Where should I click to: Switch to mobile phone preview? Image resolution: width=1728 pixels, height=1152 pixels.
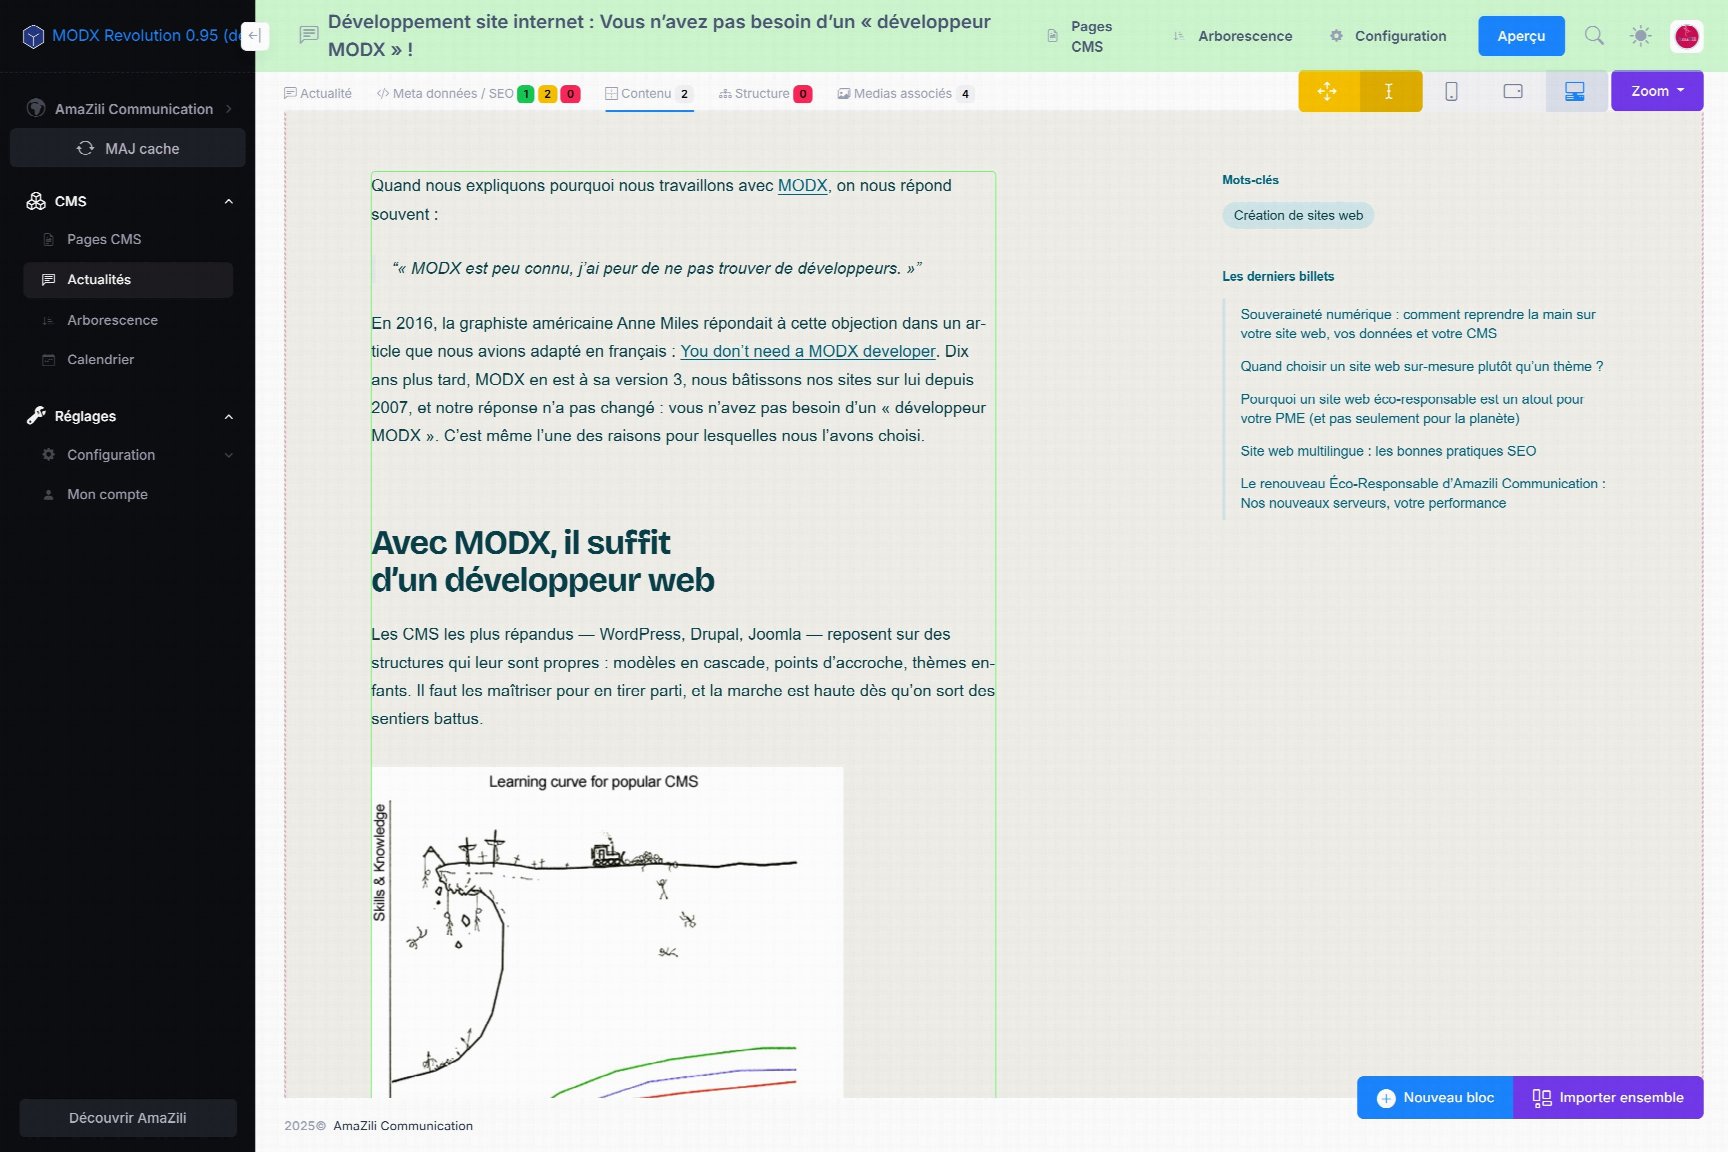pos(1451,91)
